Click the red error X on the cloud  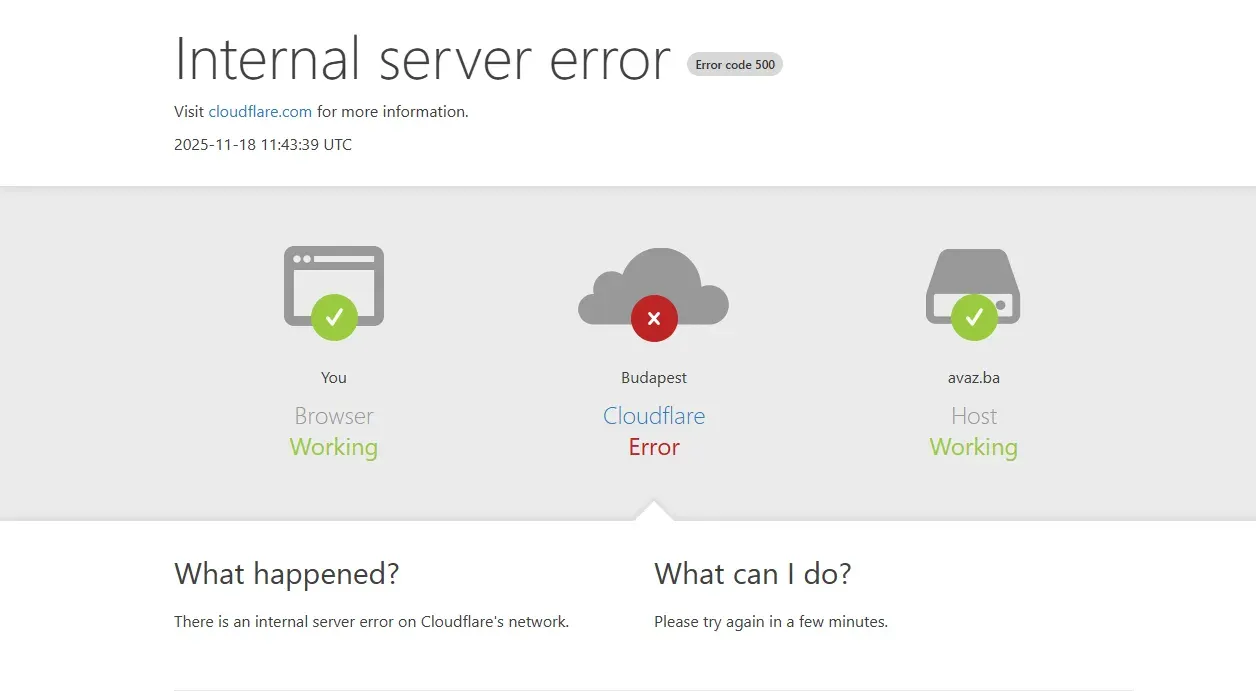tap(653, 318)
